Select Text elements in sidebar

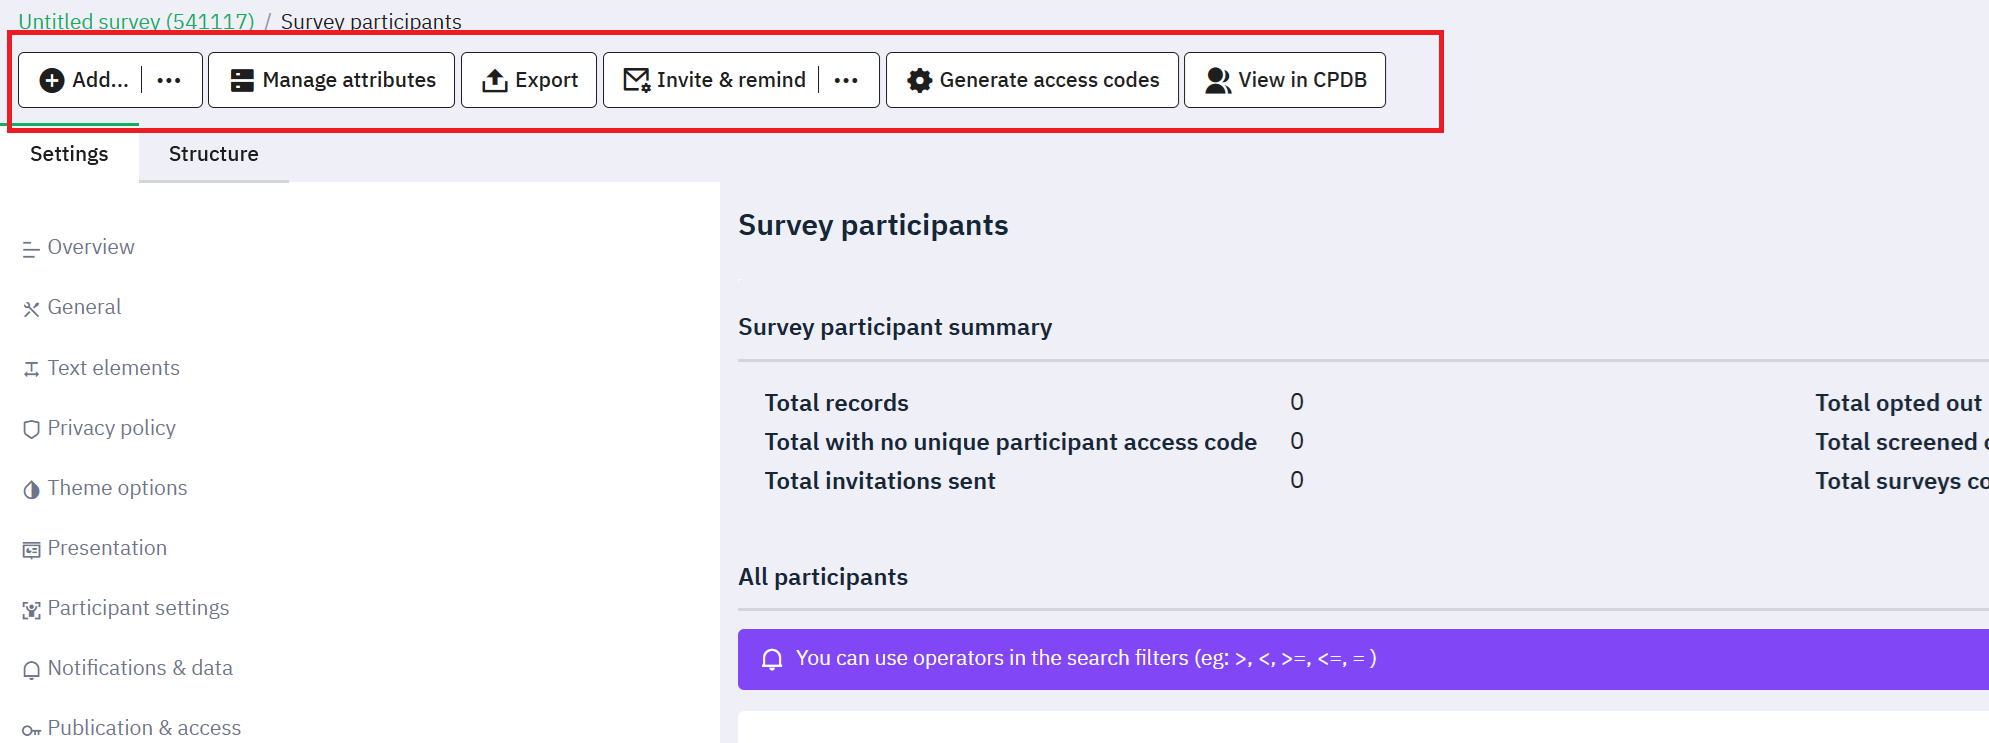(113, 368)
